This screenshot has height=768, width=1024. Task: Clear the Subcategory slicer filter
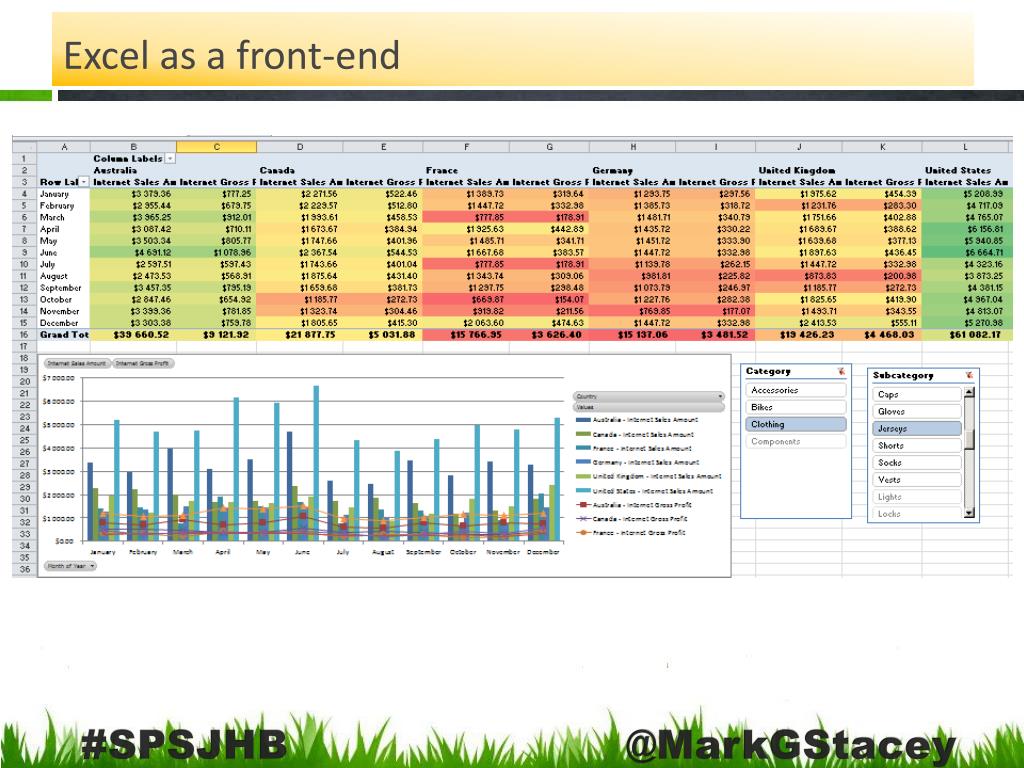(969, 376)
